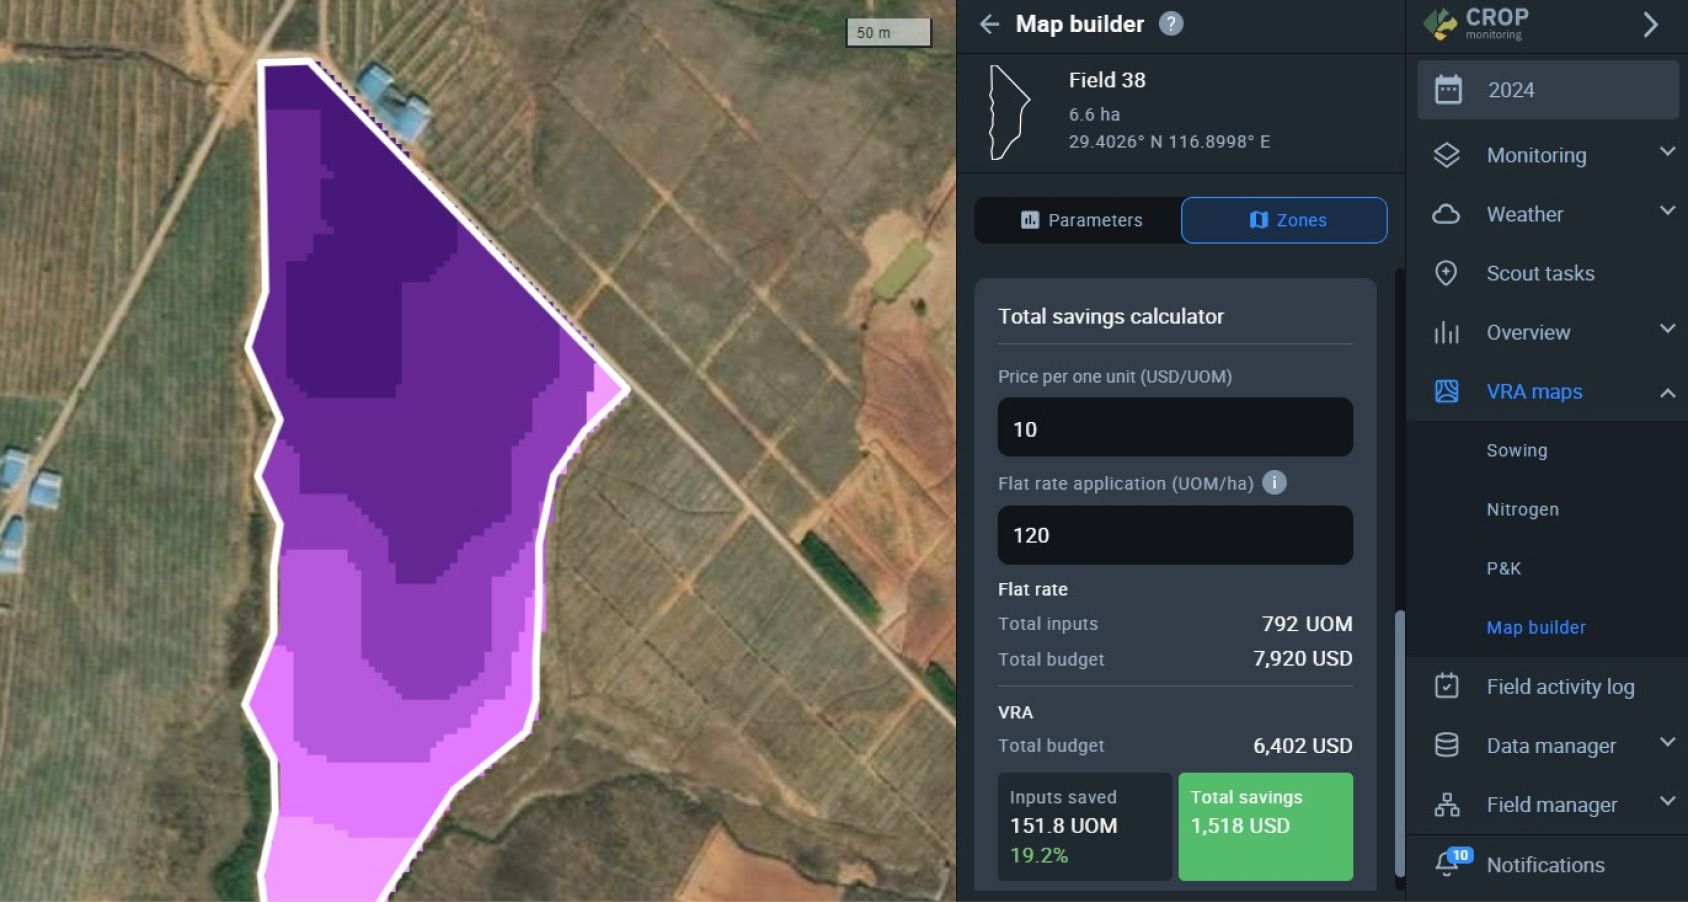The image size is (1688, 902).
Task: Select the Map builder submenu item
Action: click(1535, 627)
